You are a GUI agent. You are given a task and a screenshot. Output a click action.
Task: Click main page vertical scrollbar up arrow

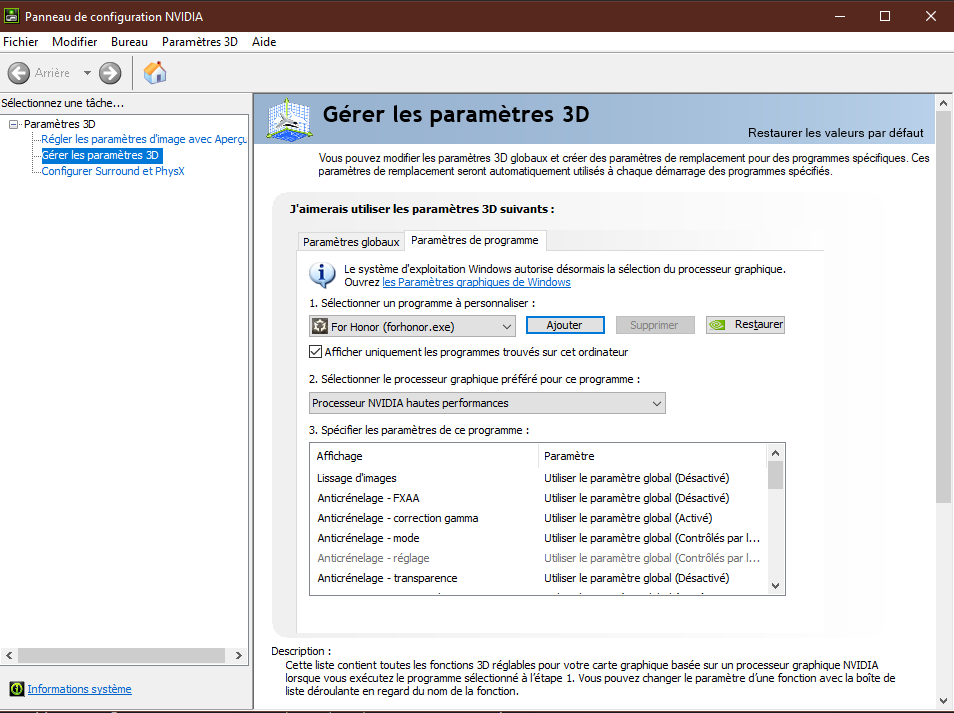[944, 103]
